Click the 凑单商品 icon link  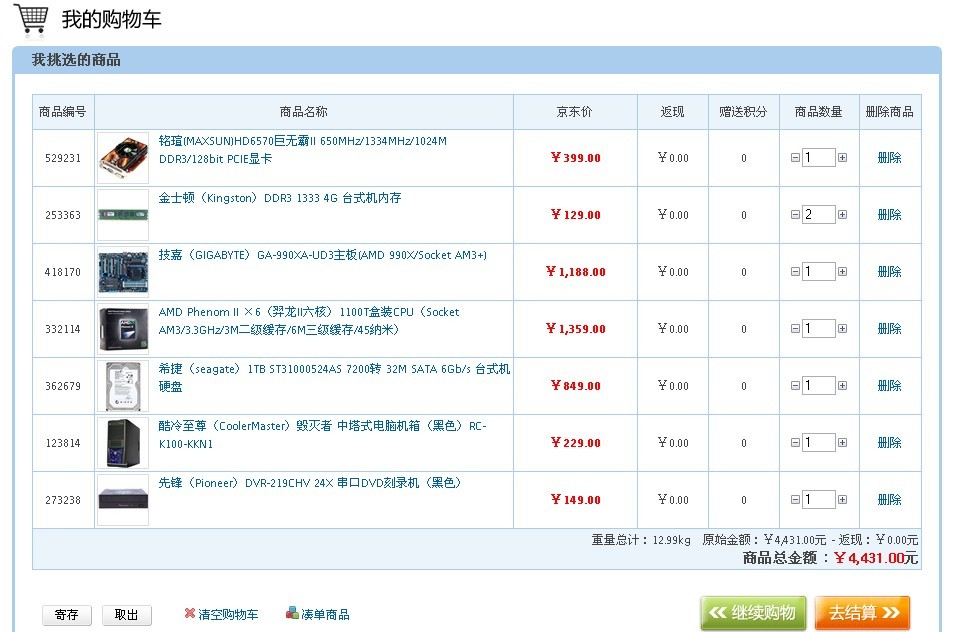coord(292,613)
